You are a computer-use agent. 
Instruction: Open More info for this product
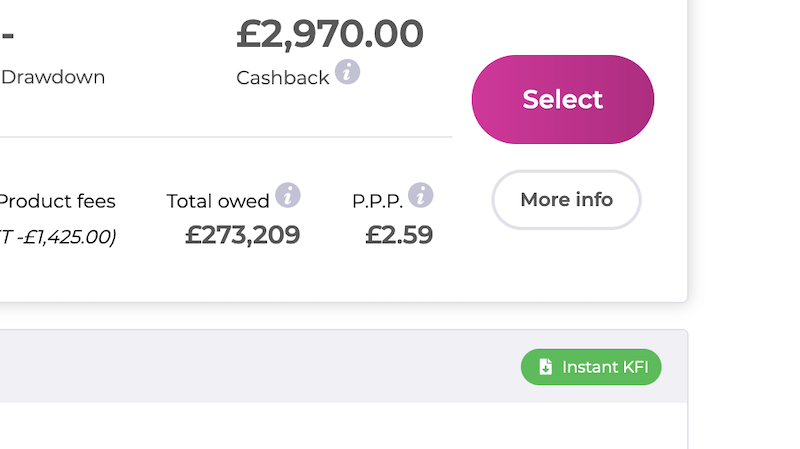[x=566, y=200]
